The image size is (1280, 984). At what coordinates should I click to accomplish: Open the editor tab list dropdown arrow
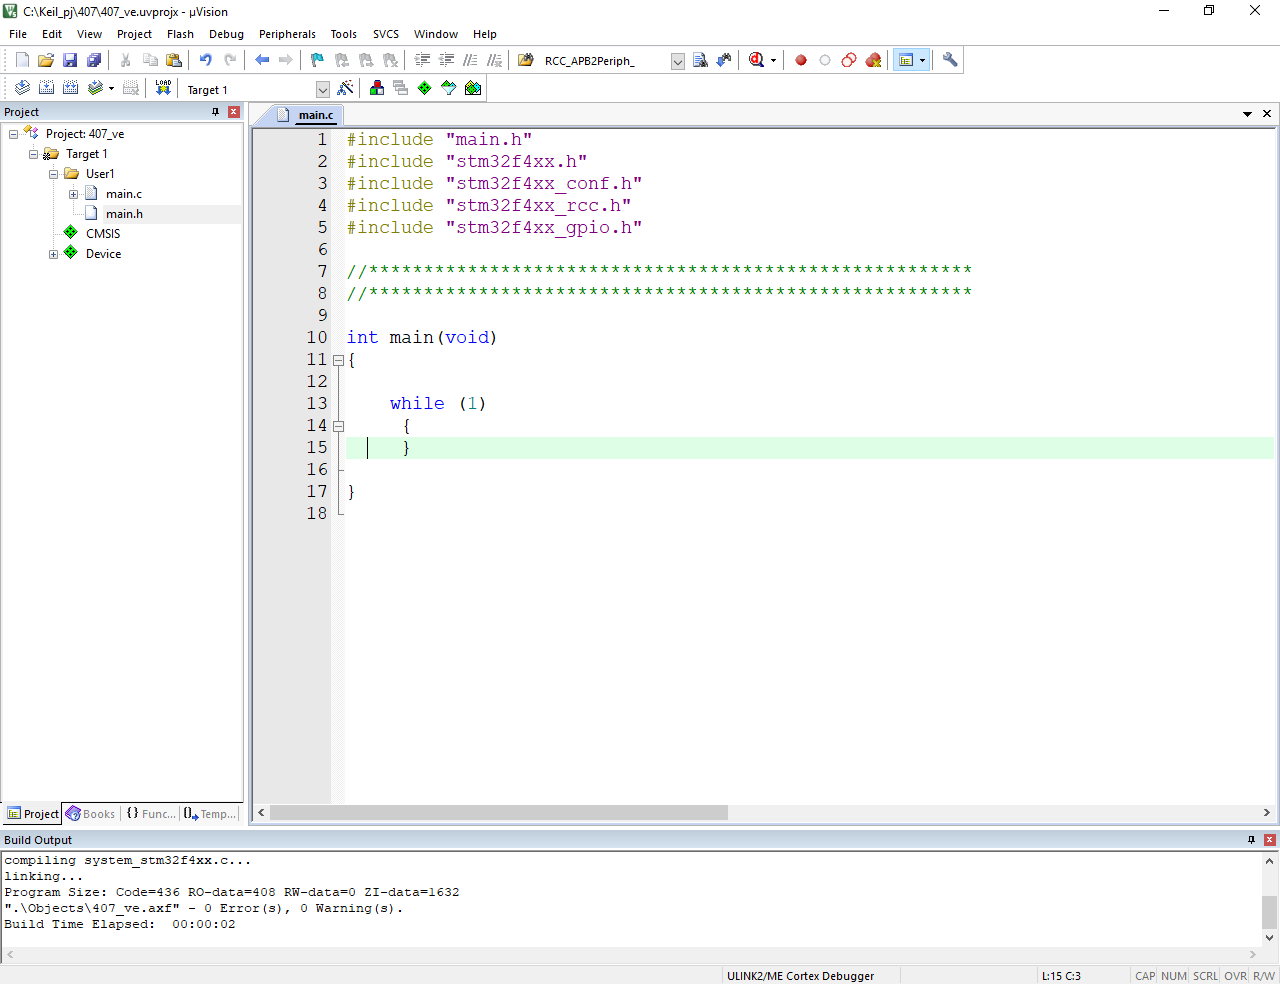point(1247,114)
